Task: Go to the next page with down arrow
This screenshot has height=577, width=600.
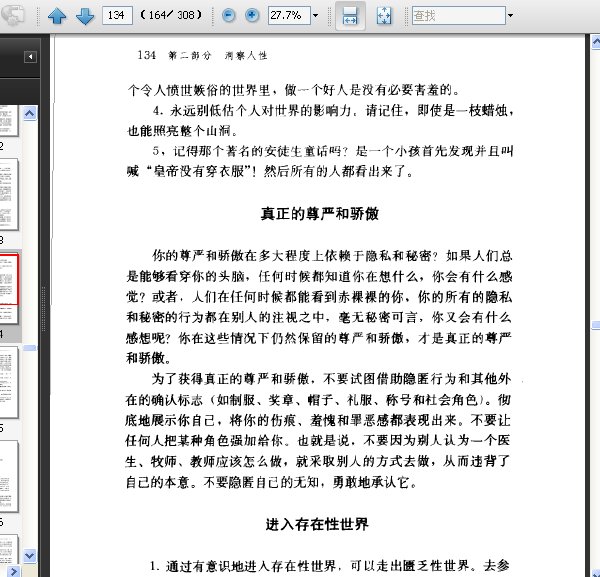Action: click(x=85, y=16)
